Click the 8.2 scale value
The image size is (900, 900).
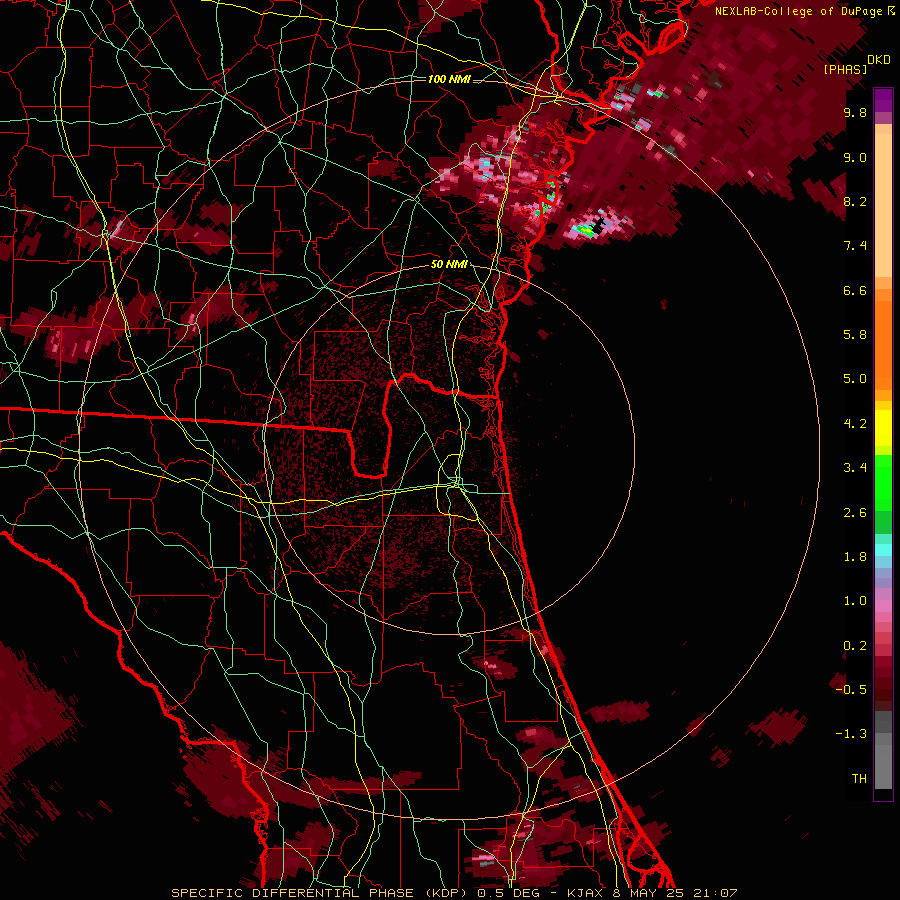tap(855, 202)
